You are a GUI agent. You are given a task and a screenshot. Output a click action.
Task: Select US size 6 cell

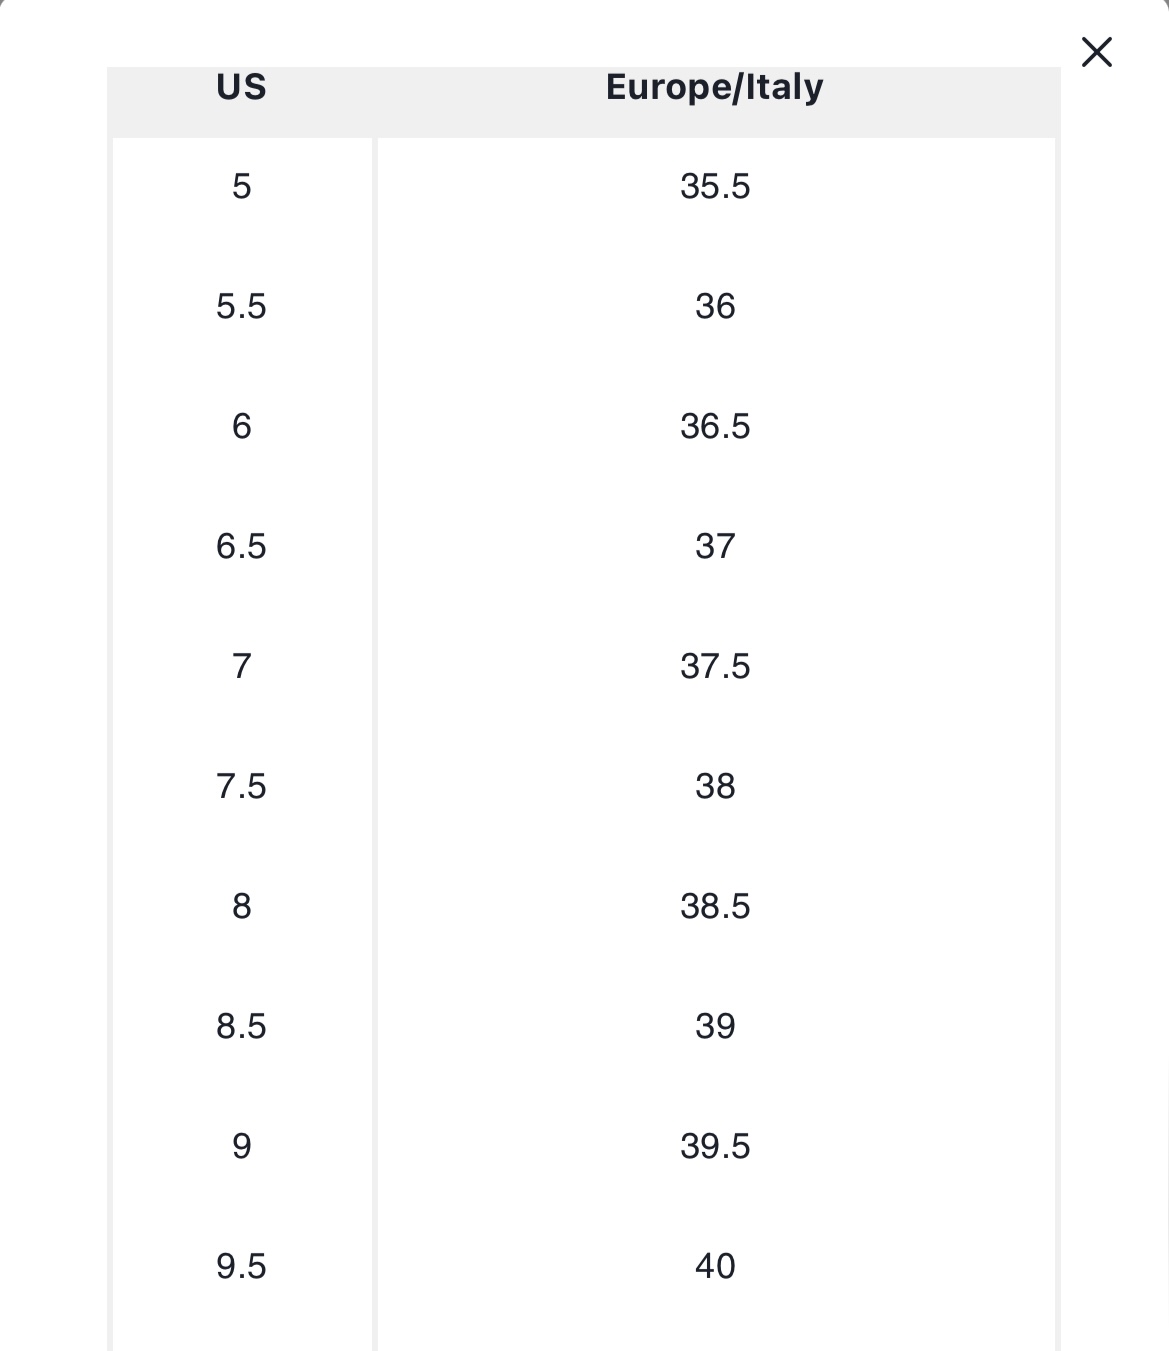[242, 426]
